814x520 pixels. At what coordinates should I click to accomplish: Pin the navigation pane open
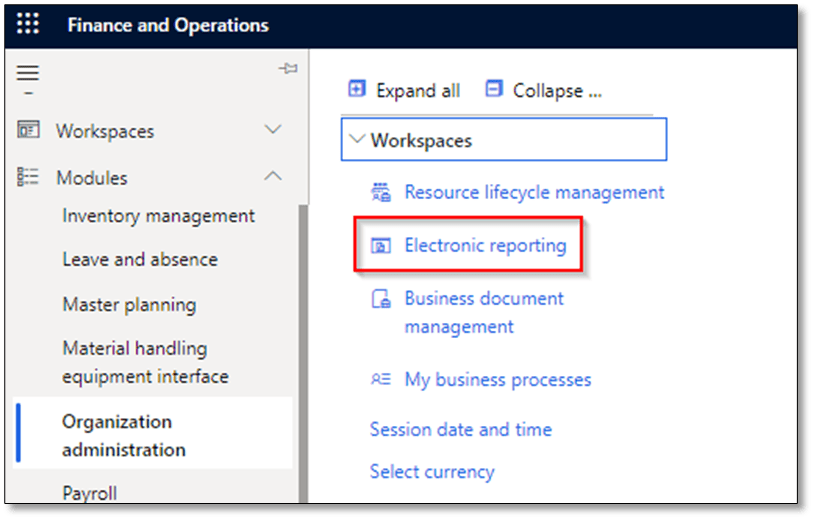pos(287,69)
